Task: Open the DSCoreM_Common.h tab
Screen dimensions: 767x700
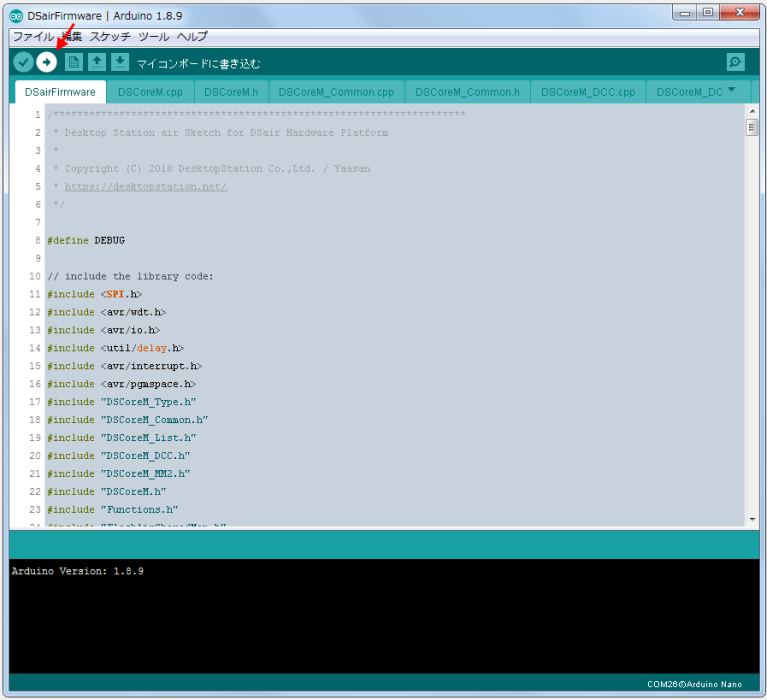Action: (467, 92)
